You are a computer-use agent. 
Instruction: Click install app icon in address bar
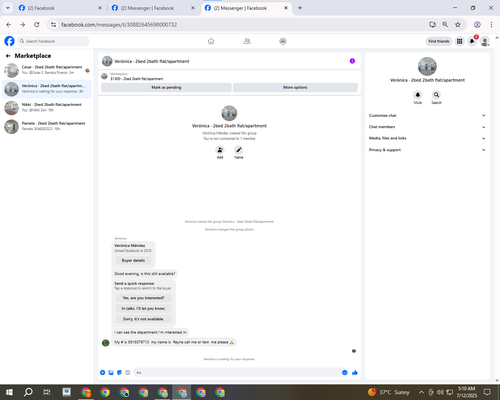click(x=432, y=25)
